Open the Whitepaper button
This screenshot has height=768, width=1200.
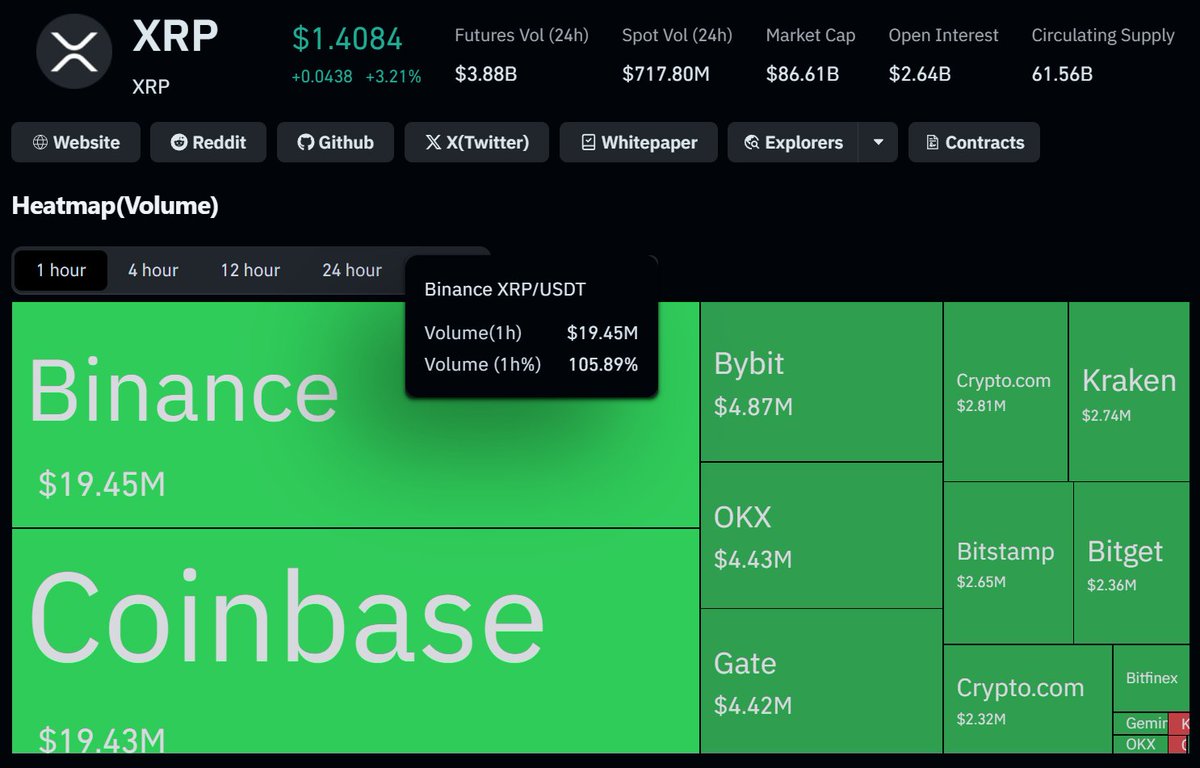click(x=638, y=142)
